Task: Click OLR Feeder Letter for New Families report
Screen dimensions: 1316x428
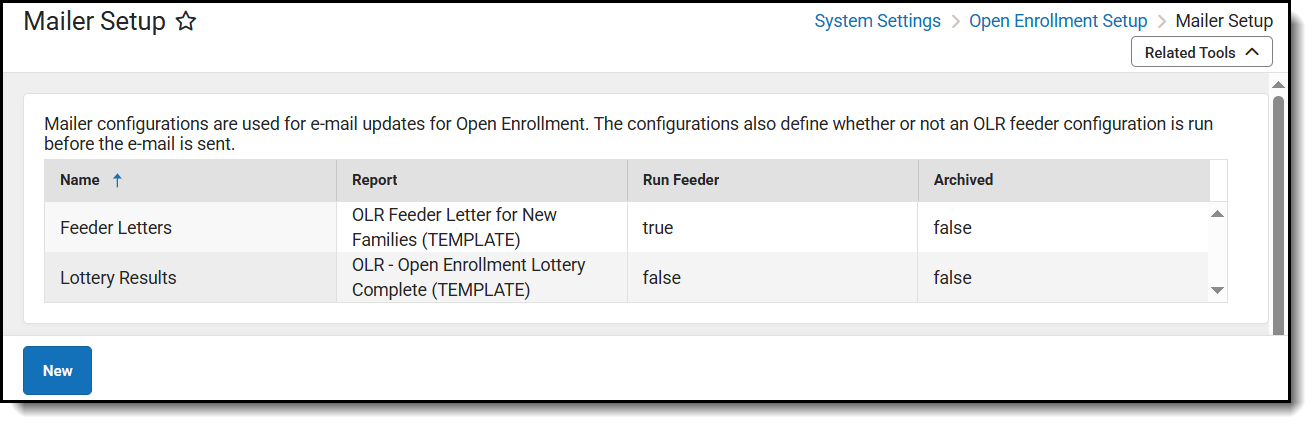Action: pyautogui.click(x=454, y=228)
